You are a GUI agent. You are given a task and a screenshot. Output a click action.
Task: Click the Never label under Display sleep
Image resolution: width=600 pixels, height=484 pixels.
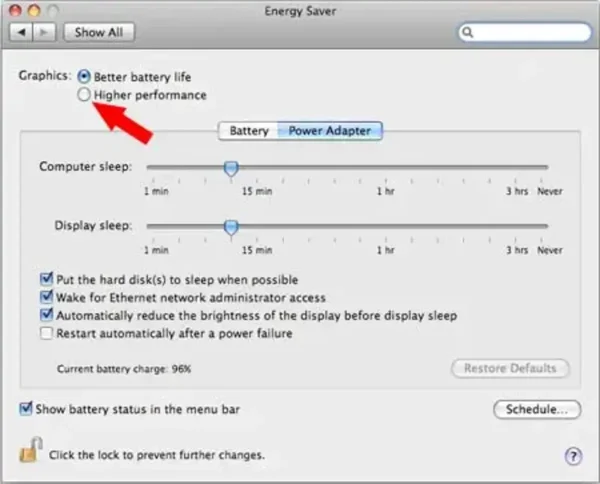click(x=550, y=250)
